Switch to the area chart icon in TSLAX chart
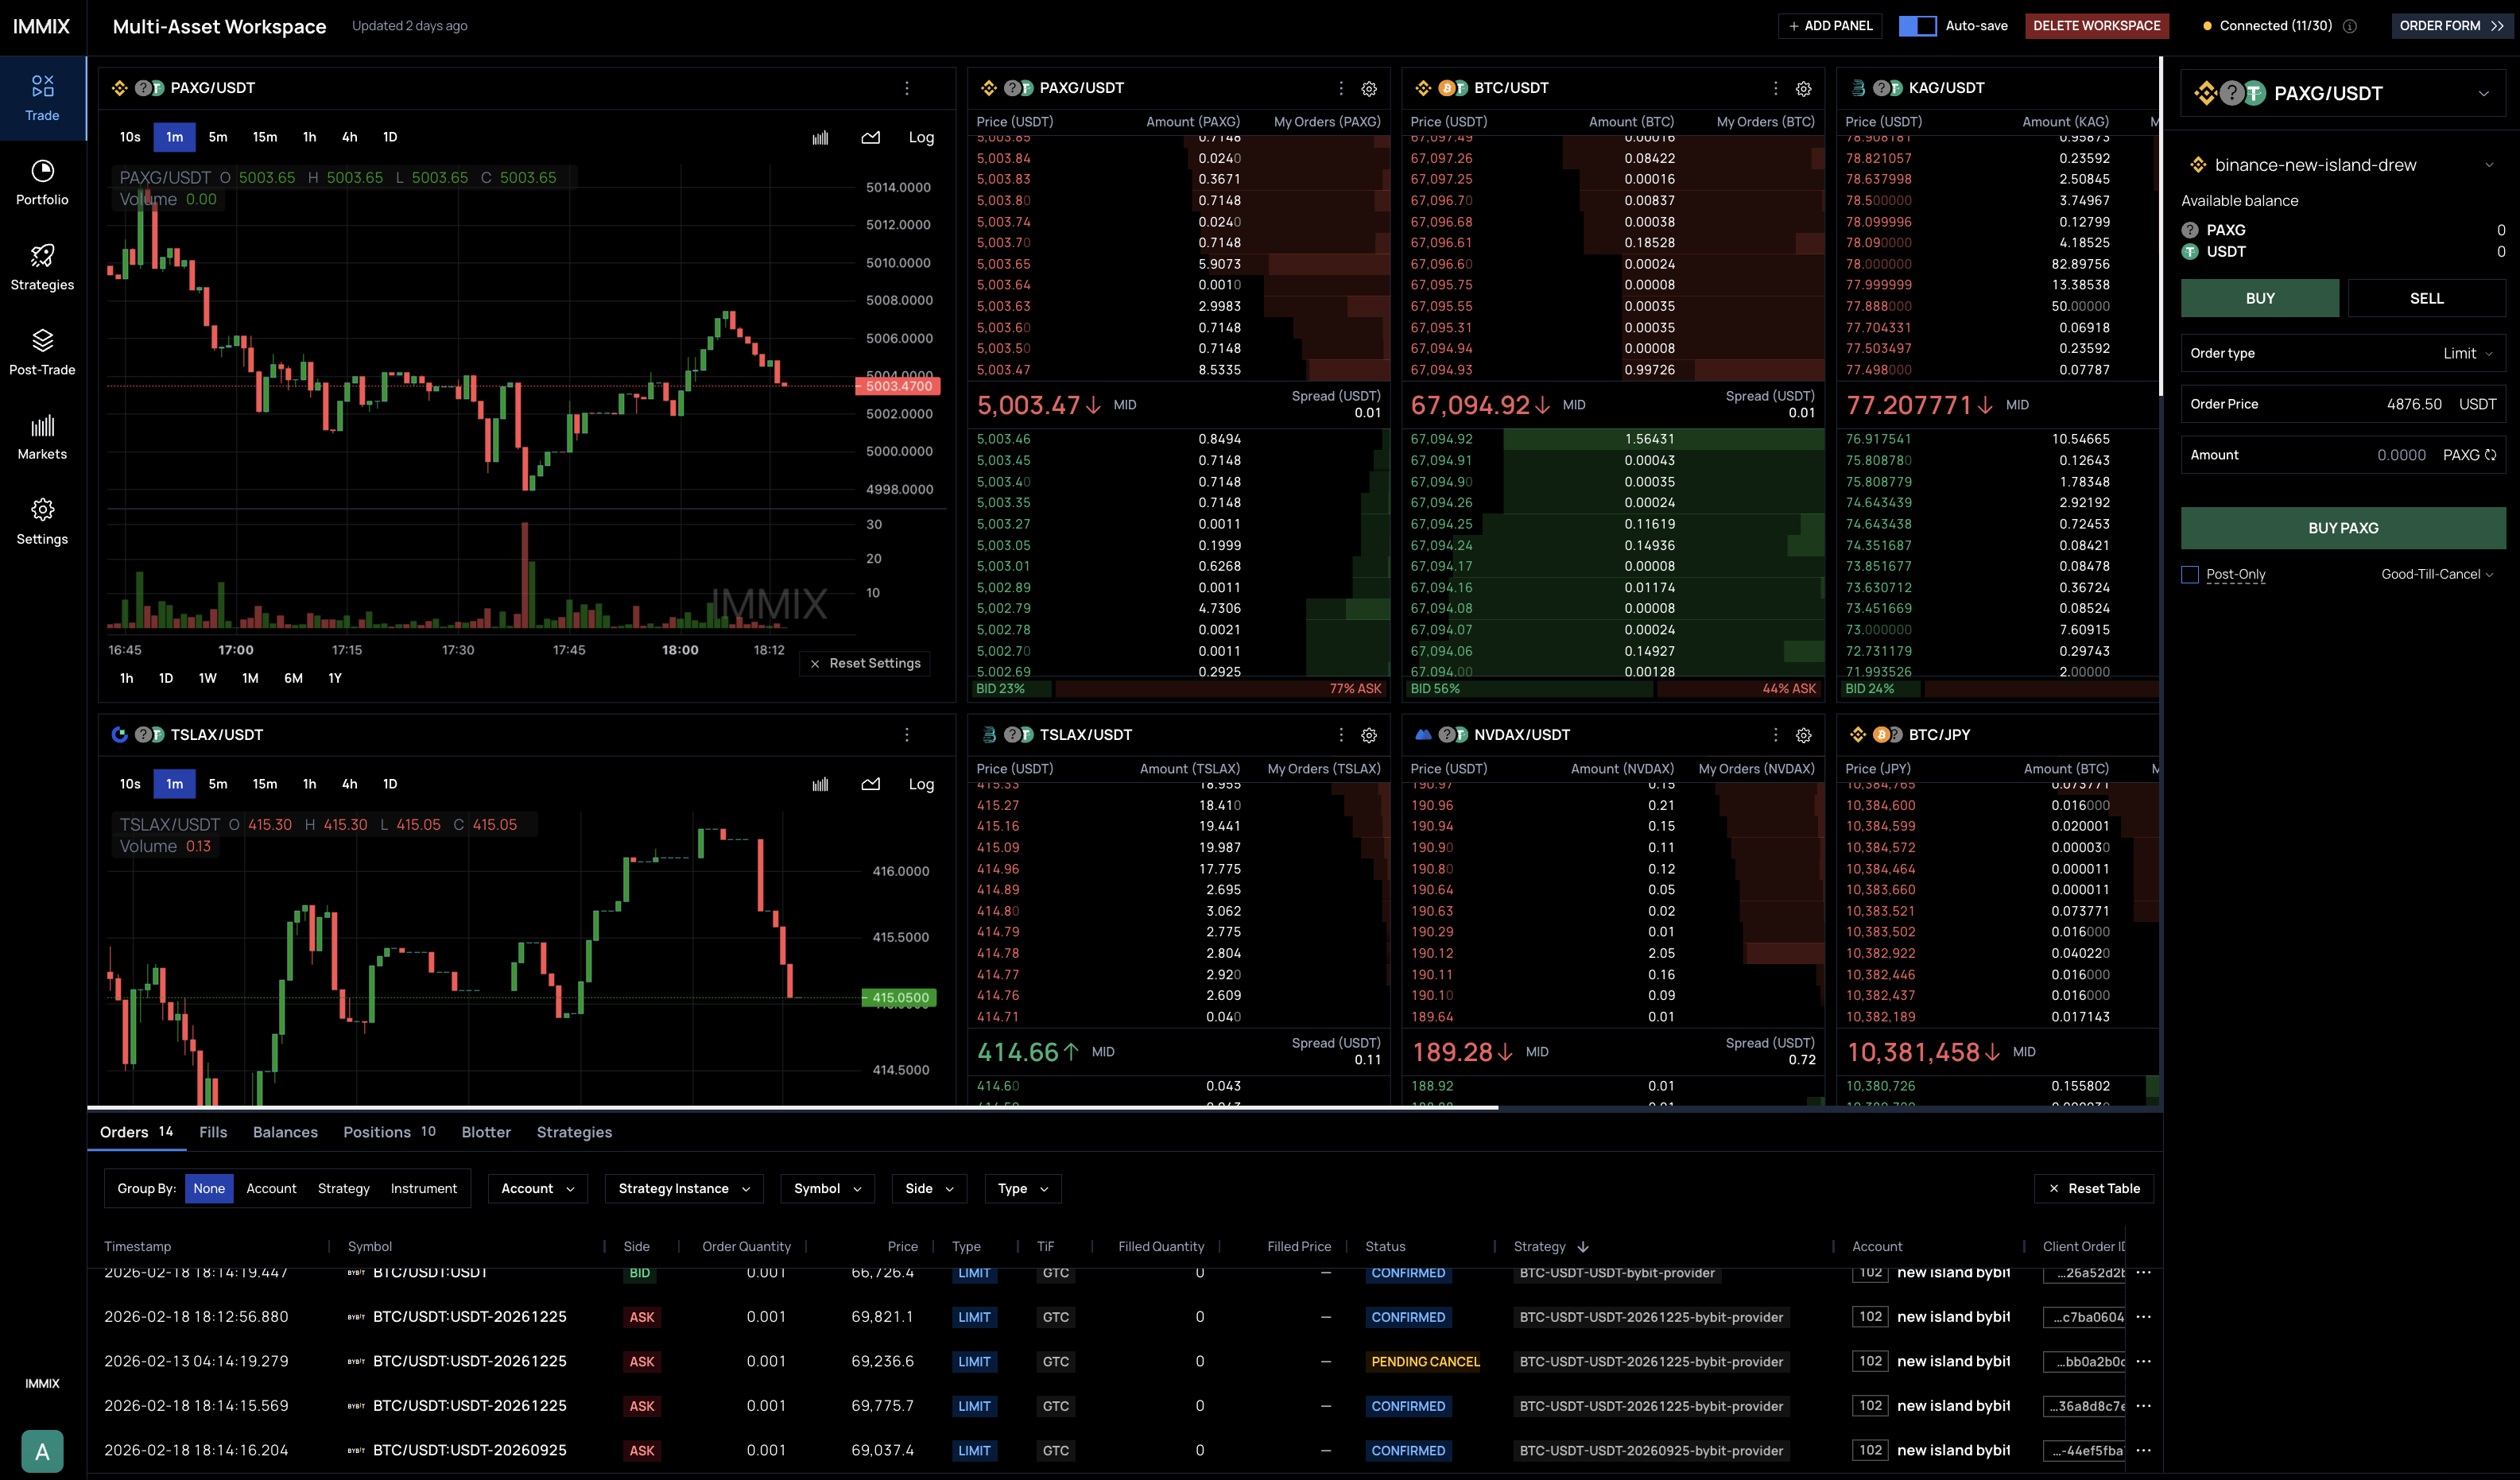 (870, 785)
